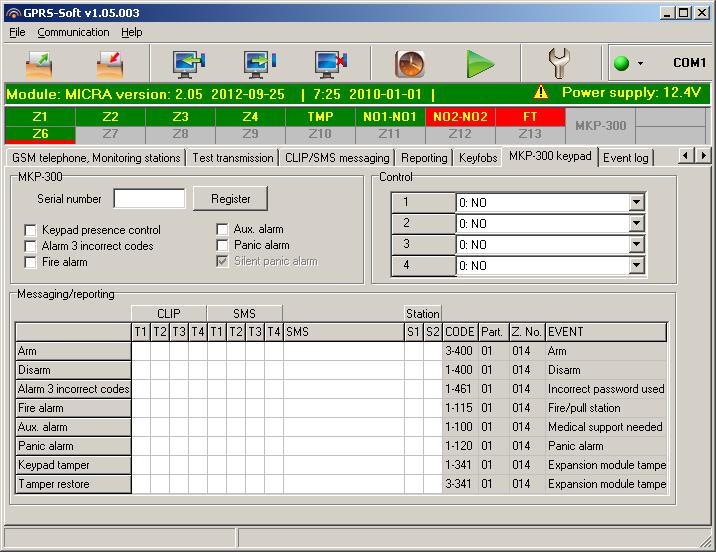The image size is (716, 552).
Task: Click the Panic alarm row S2 cell
Action: click(432, 446)
